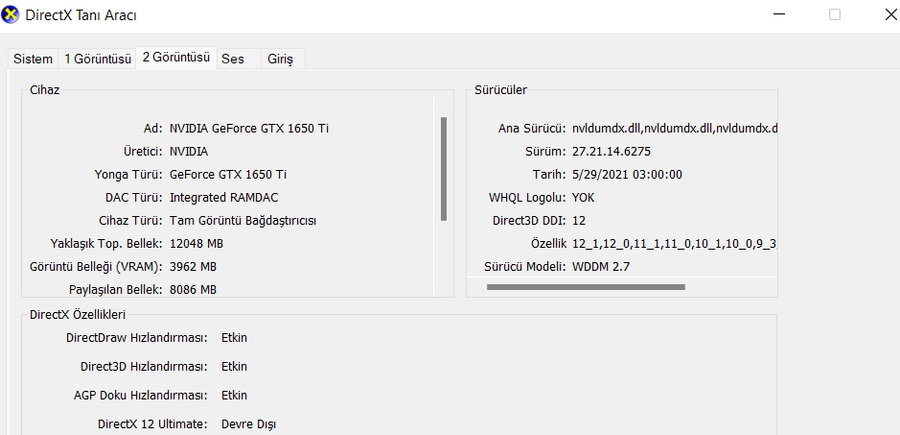This screenshot has height=435, width=900.
Task: Click feature levels value 12_1,12_0,11_1
Action: [x=674, y=243]
